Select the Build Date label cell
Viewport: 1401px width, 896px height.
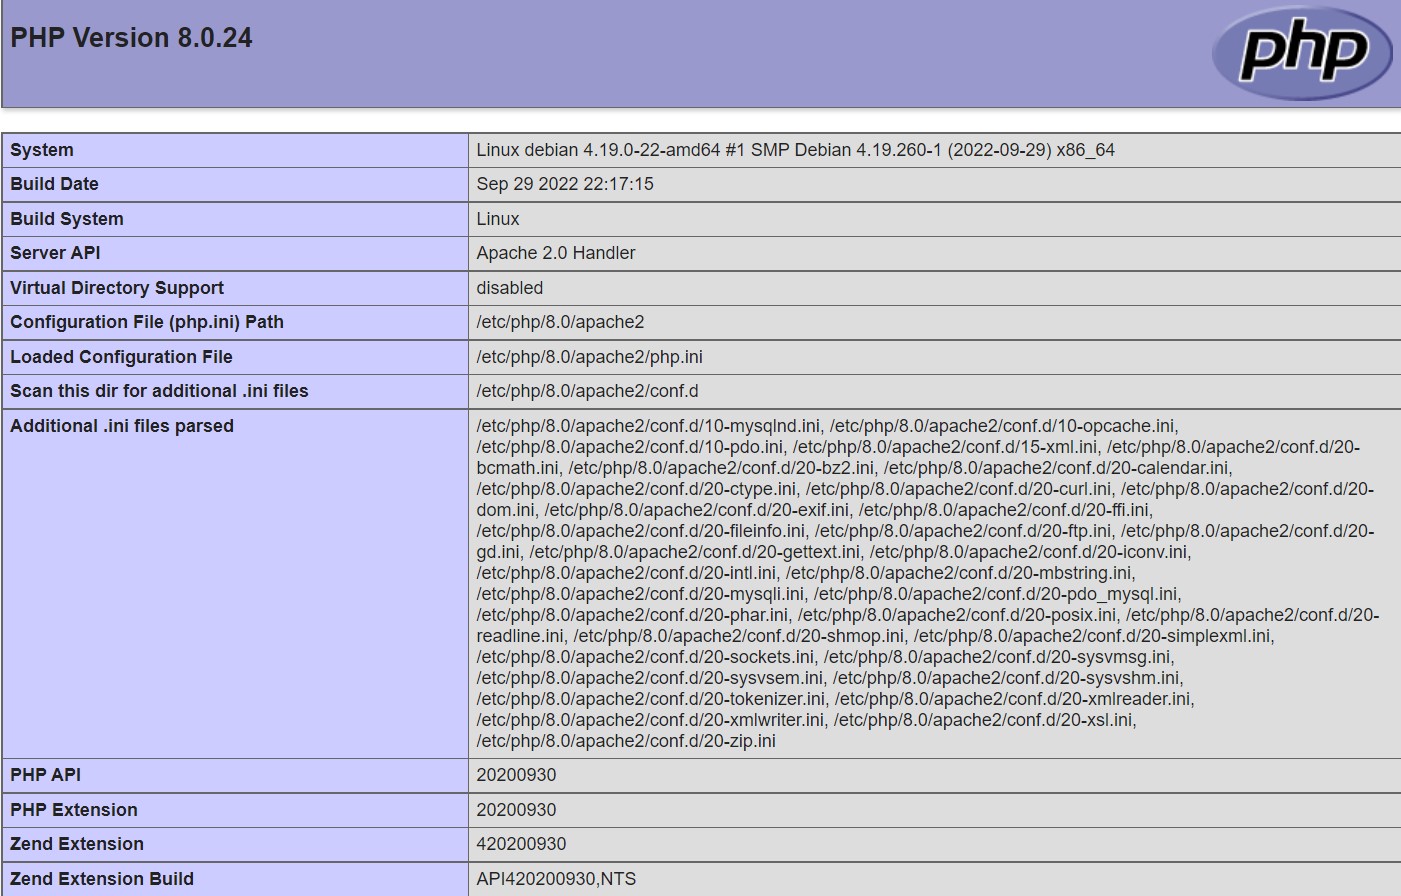55,184
